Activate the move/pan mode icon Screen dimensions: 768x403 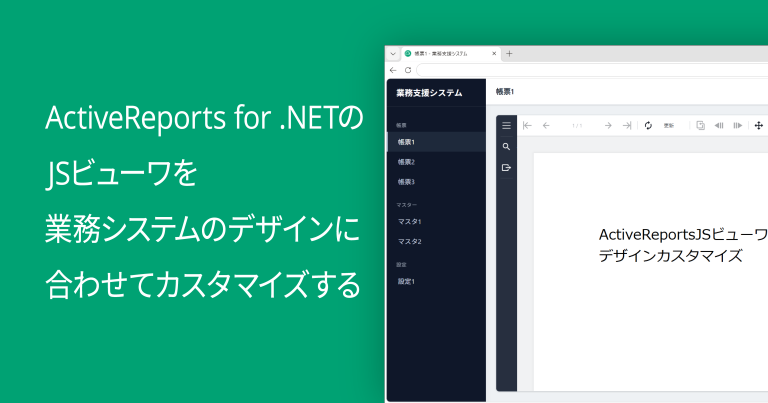coord(759,126)
